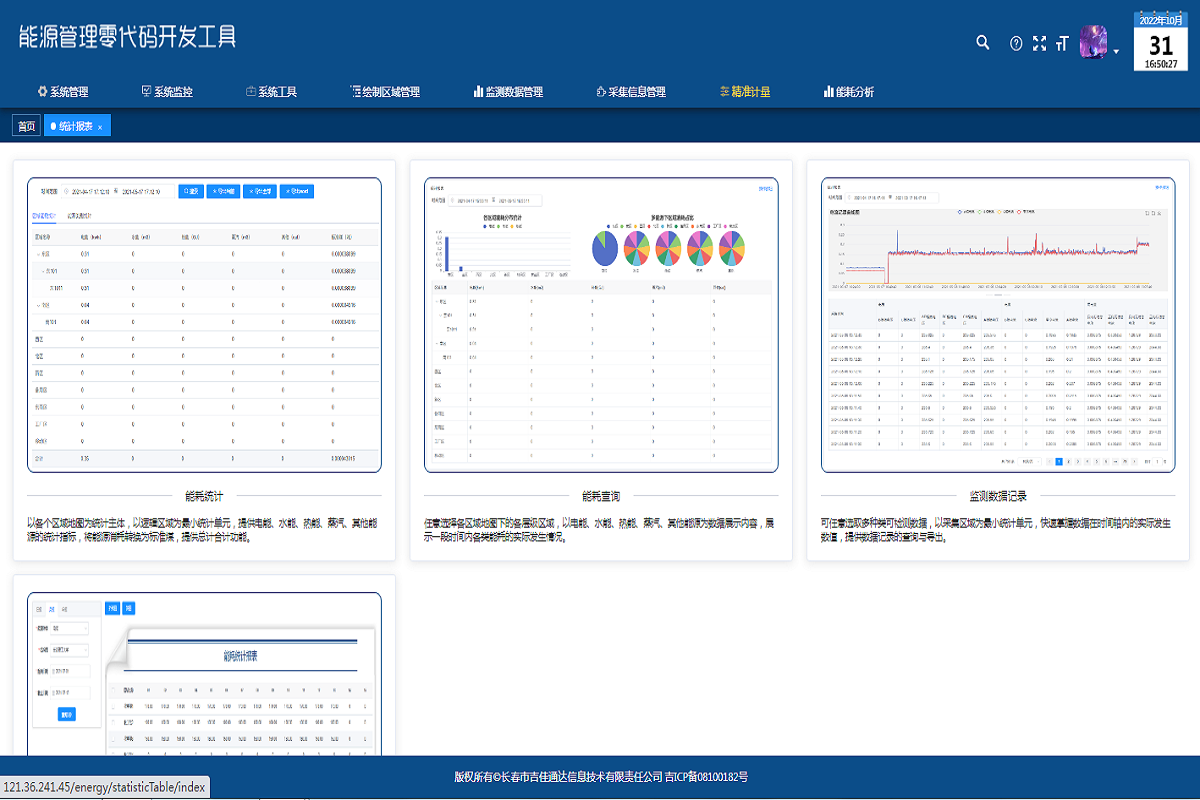Switch to the 首页 tab
This screenshot has height=800, width=1200.
[26, 126]
